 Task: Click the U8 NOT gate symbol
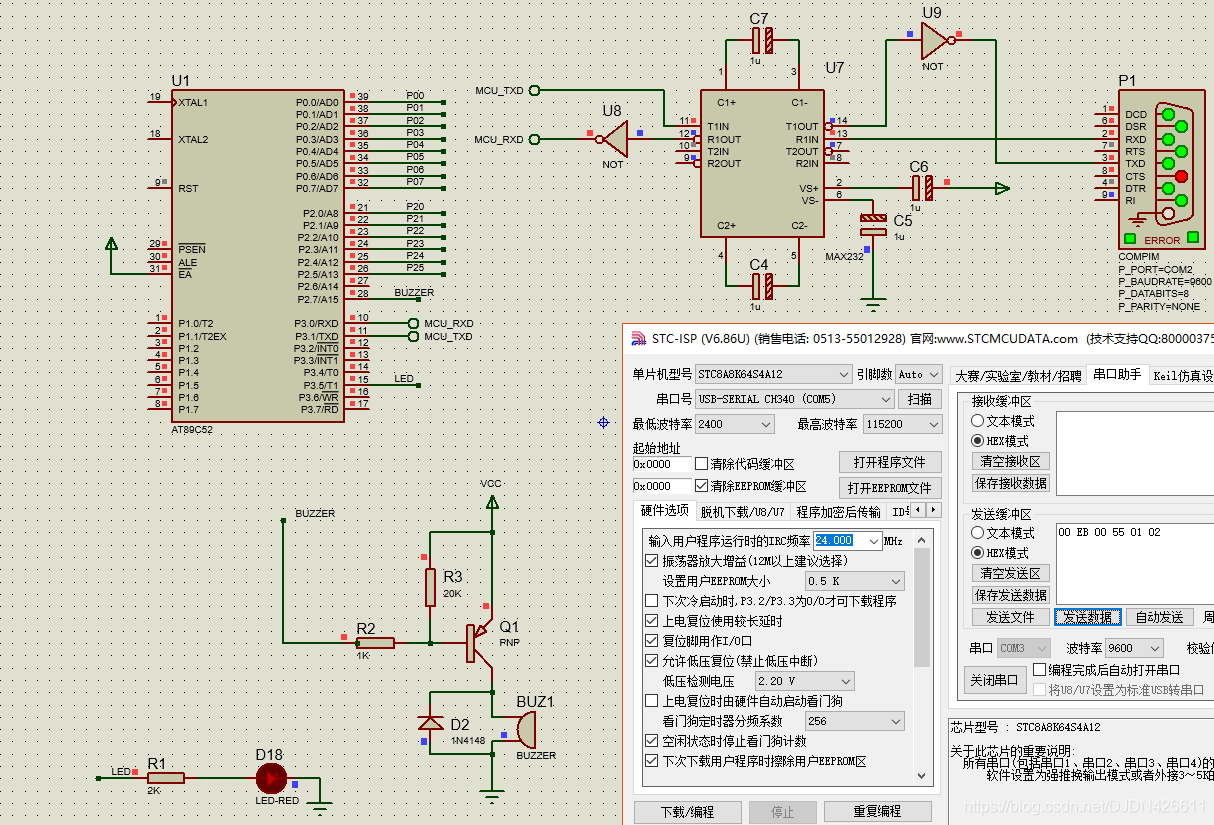point(614,139)
